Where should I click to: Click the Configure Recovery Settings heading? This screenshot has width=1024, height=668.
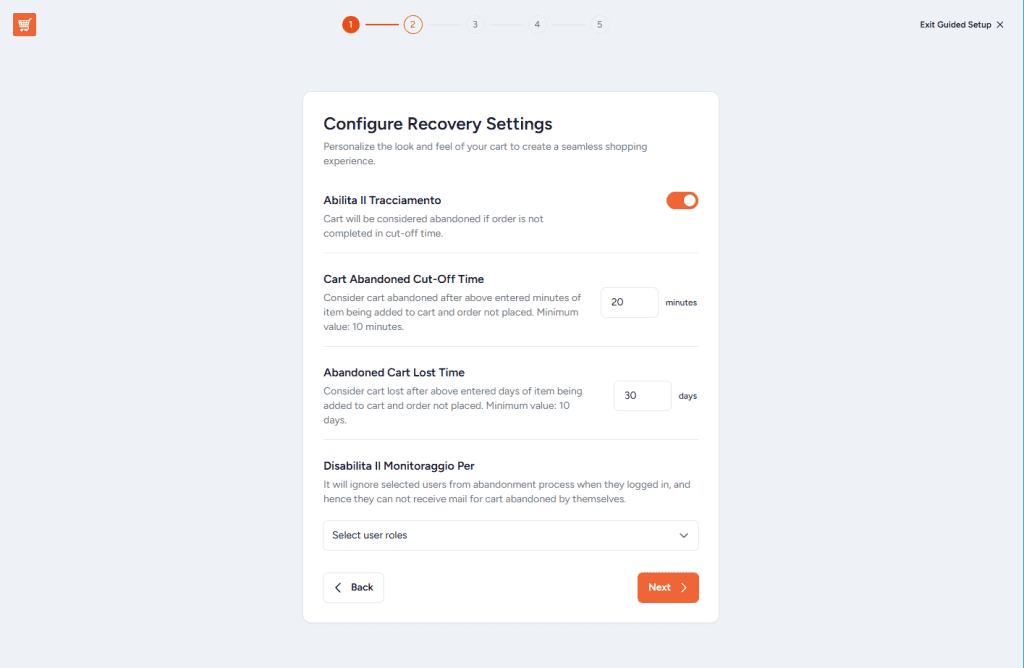click(x=438, y=123)
